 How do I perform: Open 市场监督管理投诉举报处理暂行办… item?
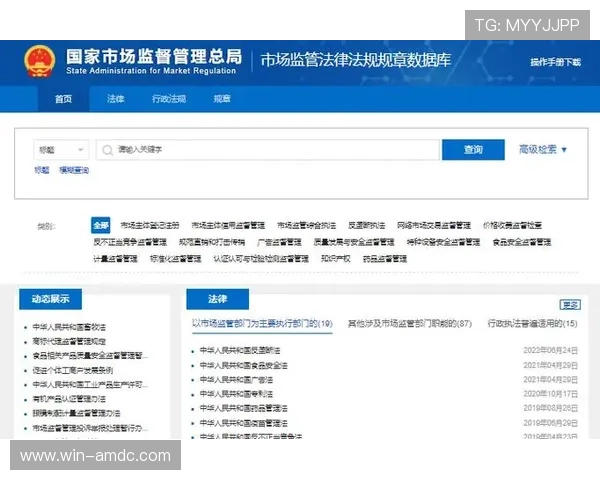90,428
